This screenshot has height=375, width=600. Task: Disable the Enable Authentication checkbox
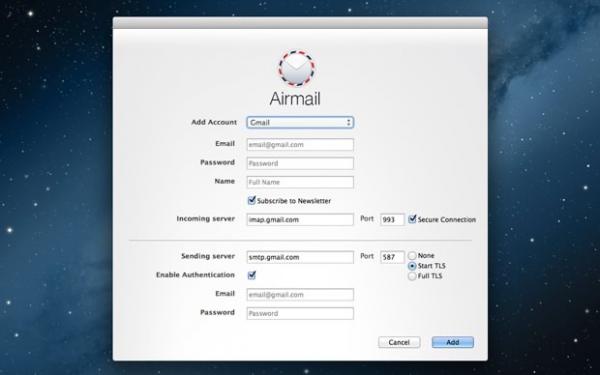coord(252,275)
